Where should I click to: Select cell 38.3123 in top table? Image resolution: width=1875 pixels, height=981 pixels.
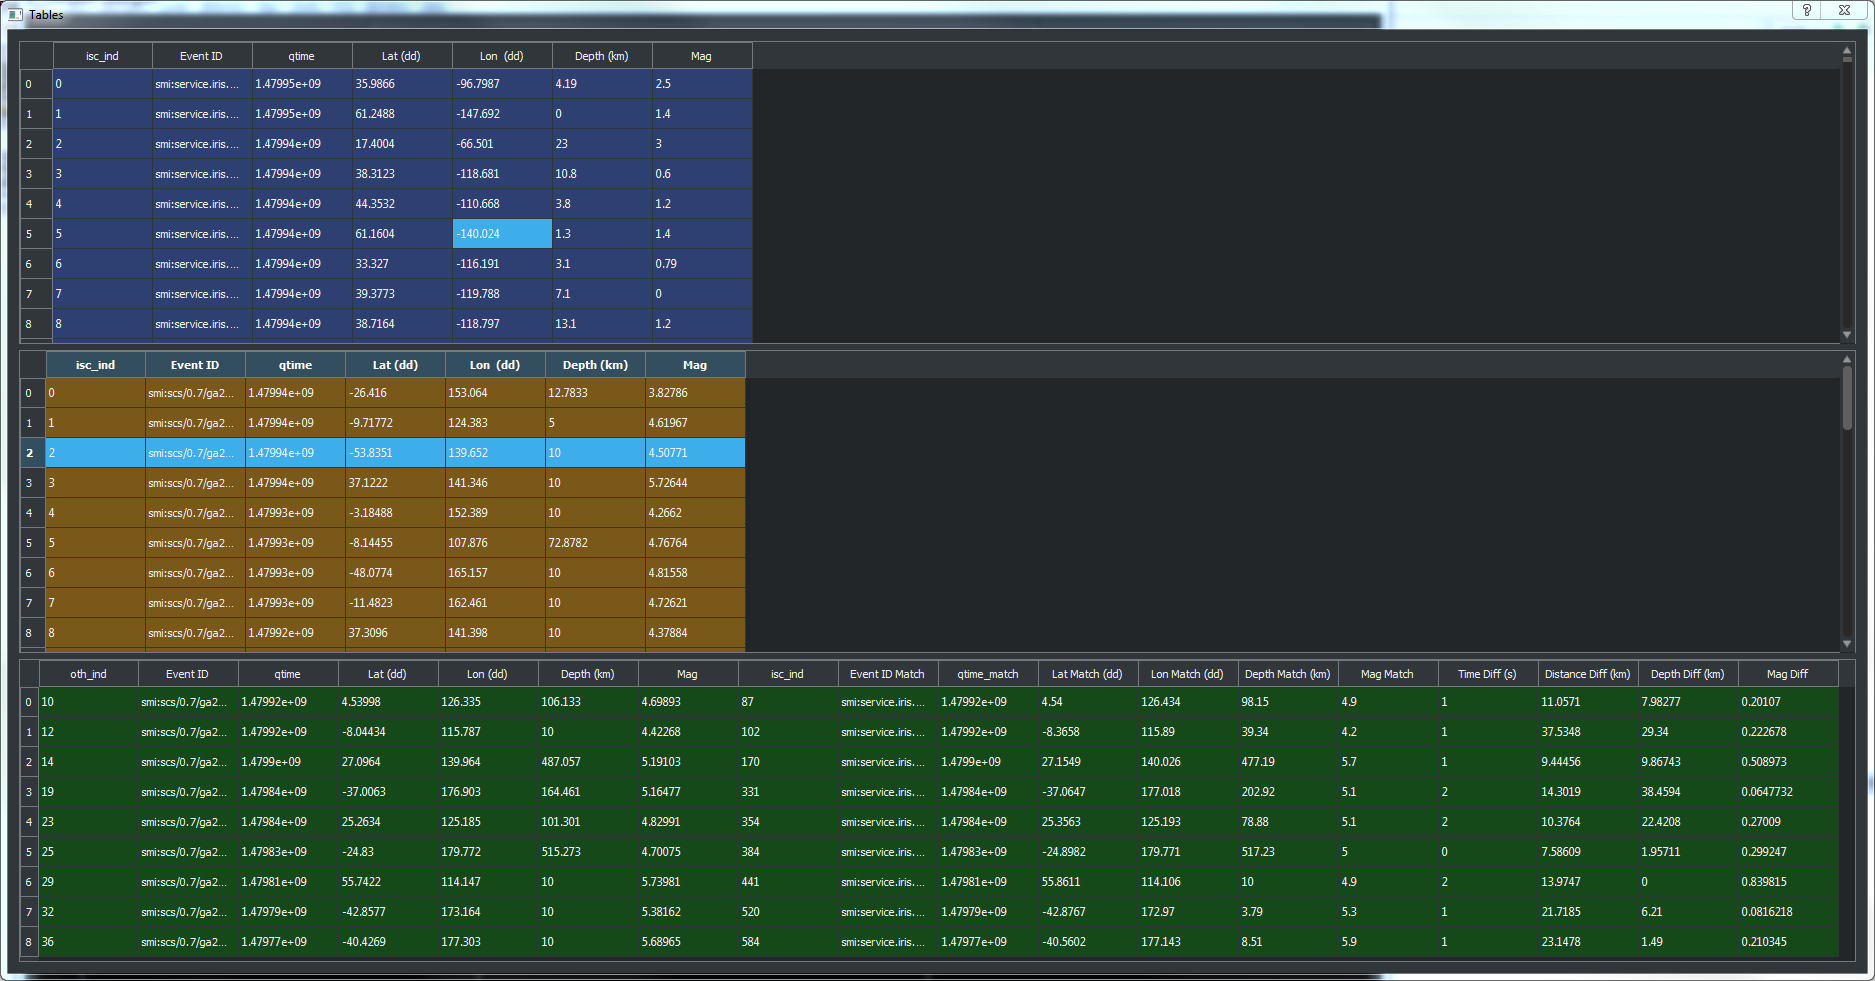[x=402, y=174]
